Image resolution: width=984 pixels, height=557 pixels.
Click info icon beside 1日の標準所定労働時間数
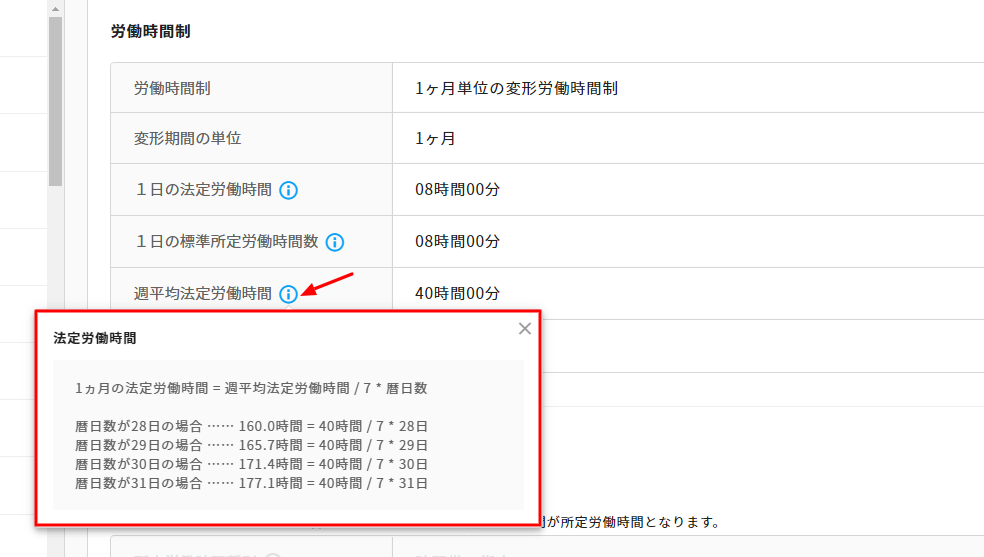point(335,242)
